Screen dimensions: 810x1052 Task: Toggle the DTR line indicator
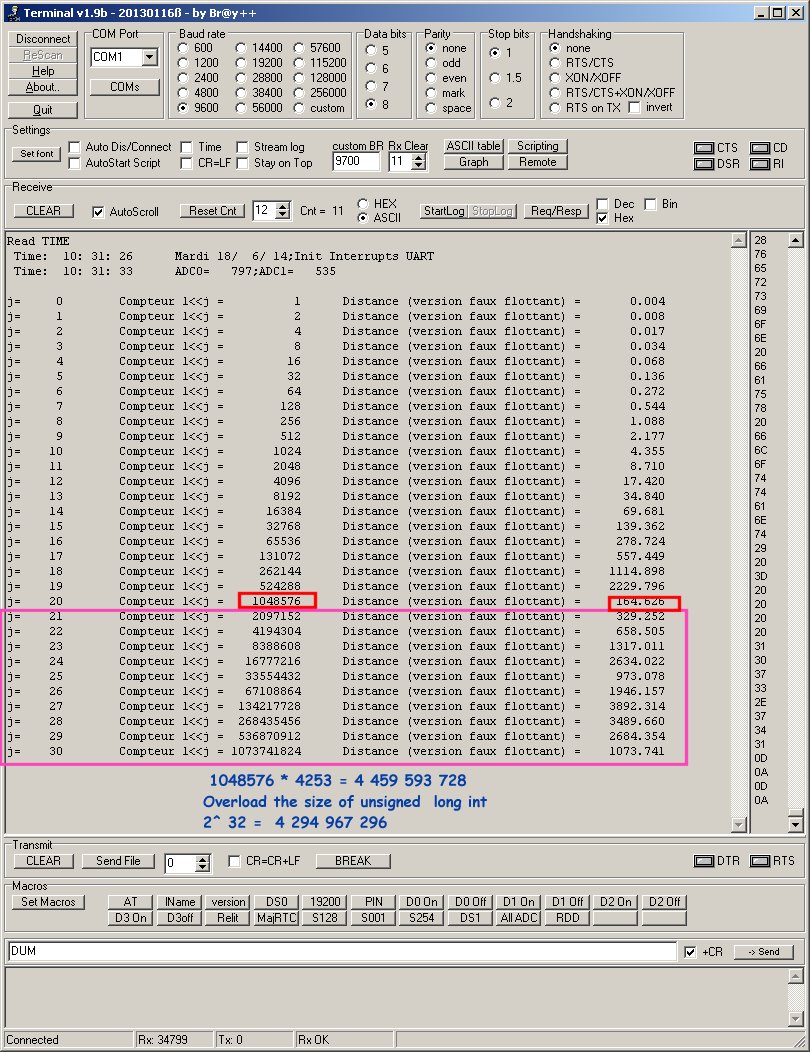704,861
